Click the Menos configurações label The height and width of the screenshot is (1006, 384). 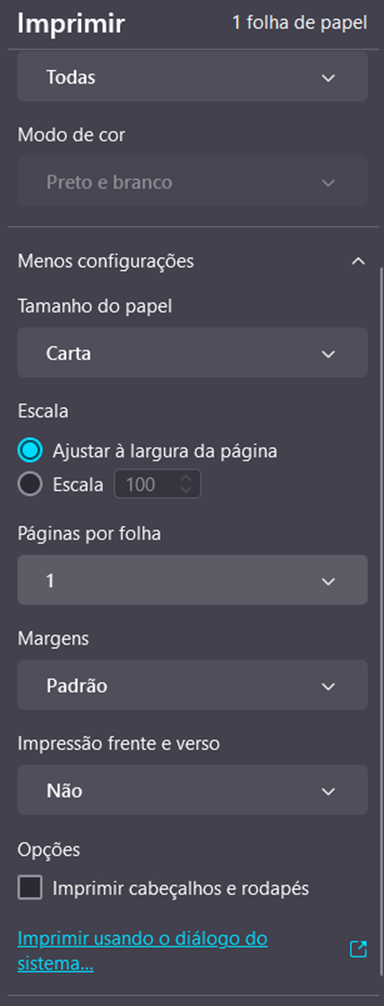click(106, 261)
